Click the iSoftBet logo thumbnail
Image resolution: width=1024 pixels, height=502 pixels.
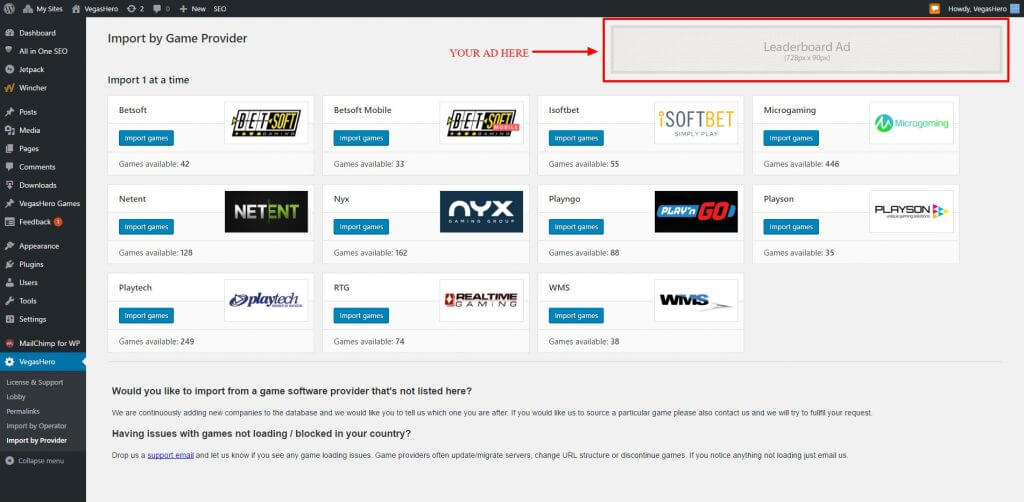coord(696,123)
